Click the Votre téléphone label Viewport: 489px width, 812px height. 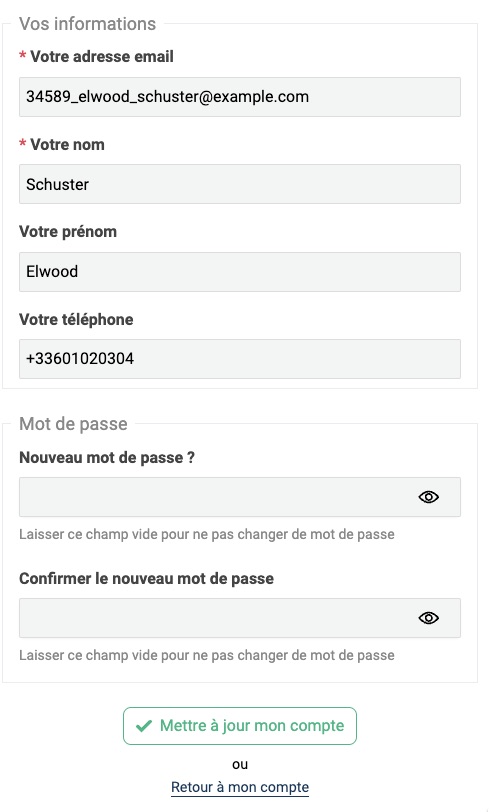tap(76, 320)
